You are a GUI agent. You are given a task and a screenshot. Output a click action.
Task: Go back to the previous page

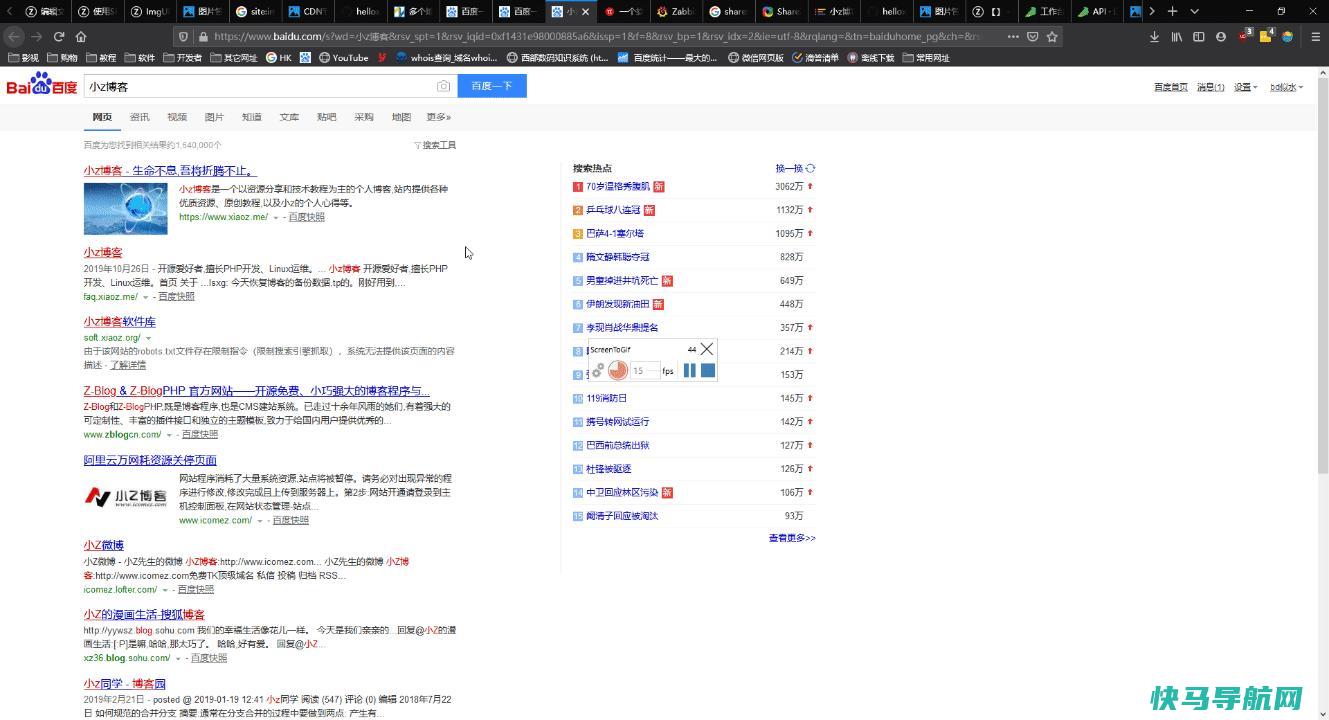[x=14, y=36]
